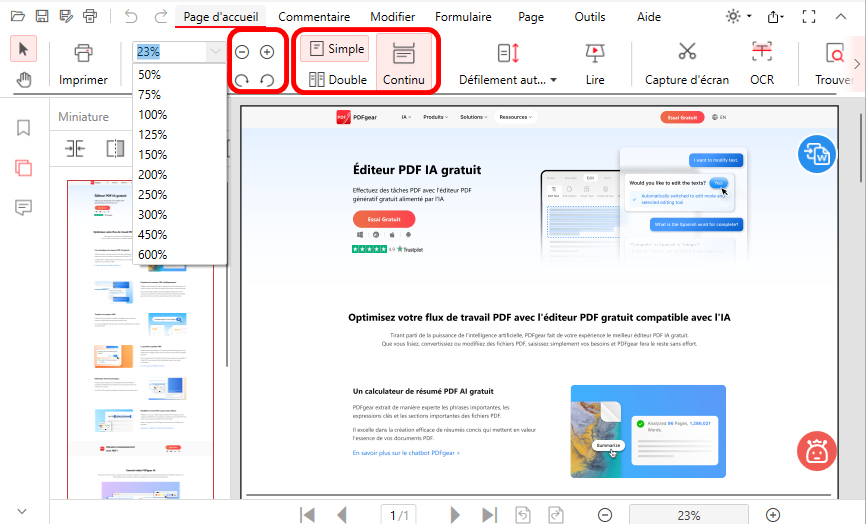Click the zoom percentage combo box field

tap(170, 52)
